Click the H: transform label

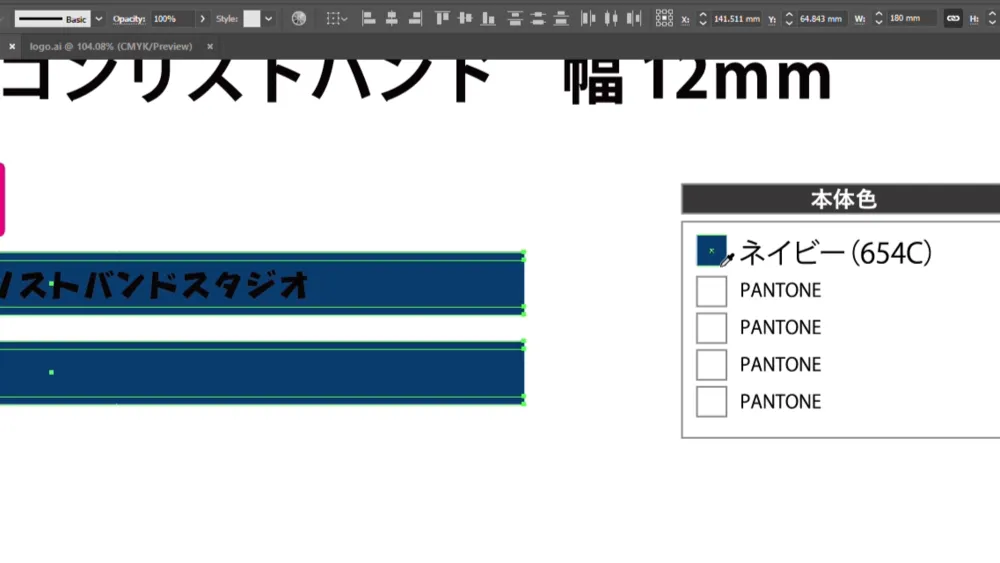click(974, 19)
